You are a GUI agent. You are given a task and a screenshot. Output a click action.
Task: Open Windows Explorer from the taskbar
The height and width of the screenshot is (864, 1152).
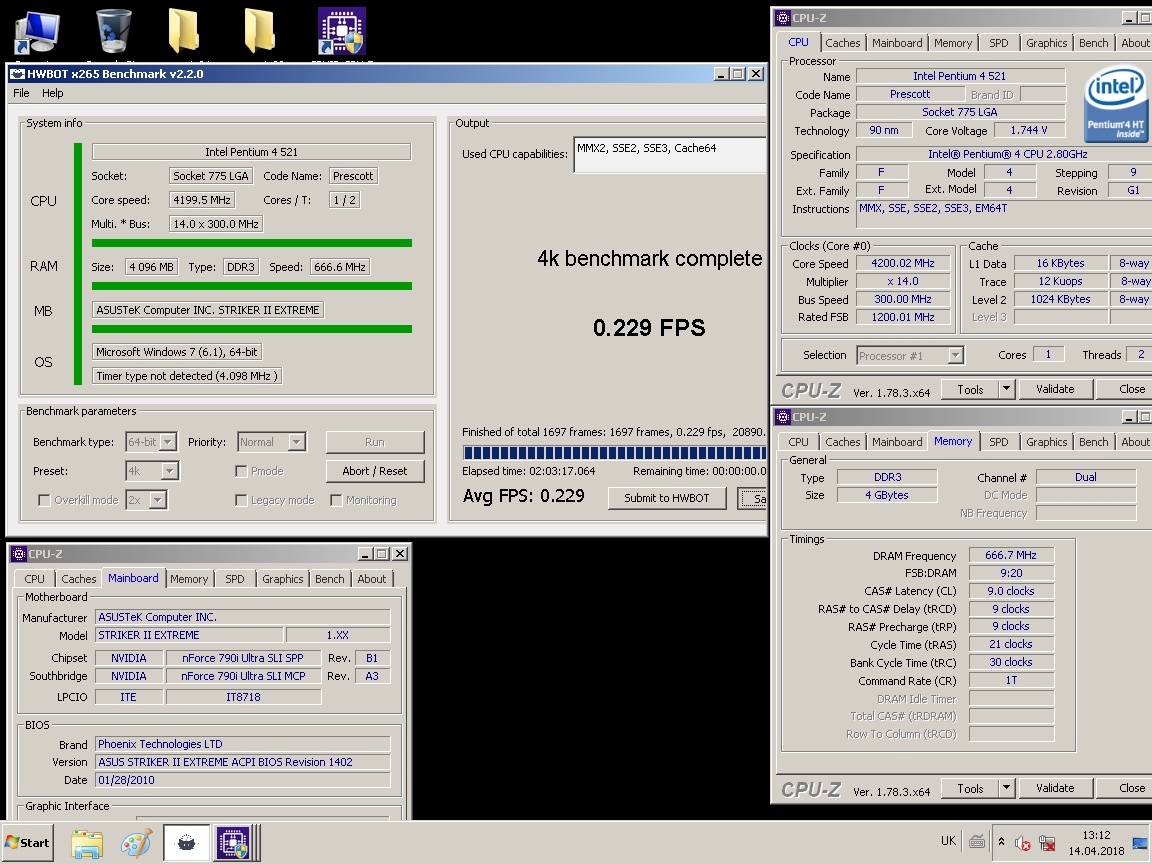(87, 843)
